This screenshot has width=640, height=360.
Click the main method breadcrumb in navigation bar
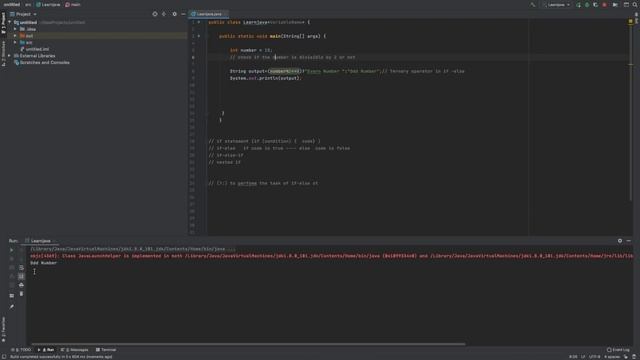click(73, 5)
